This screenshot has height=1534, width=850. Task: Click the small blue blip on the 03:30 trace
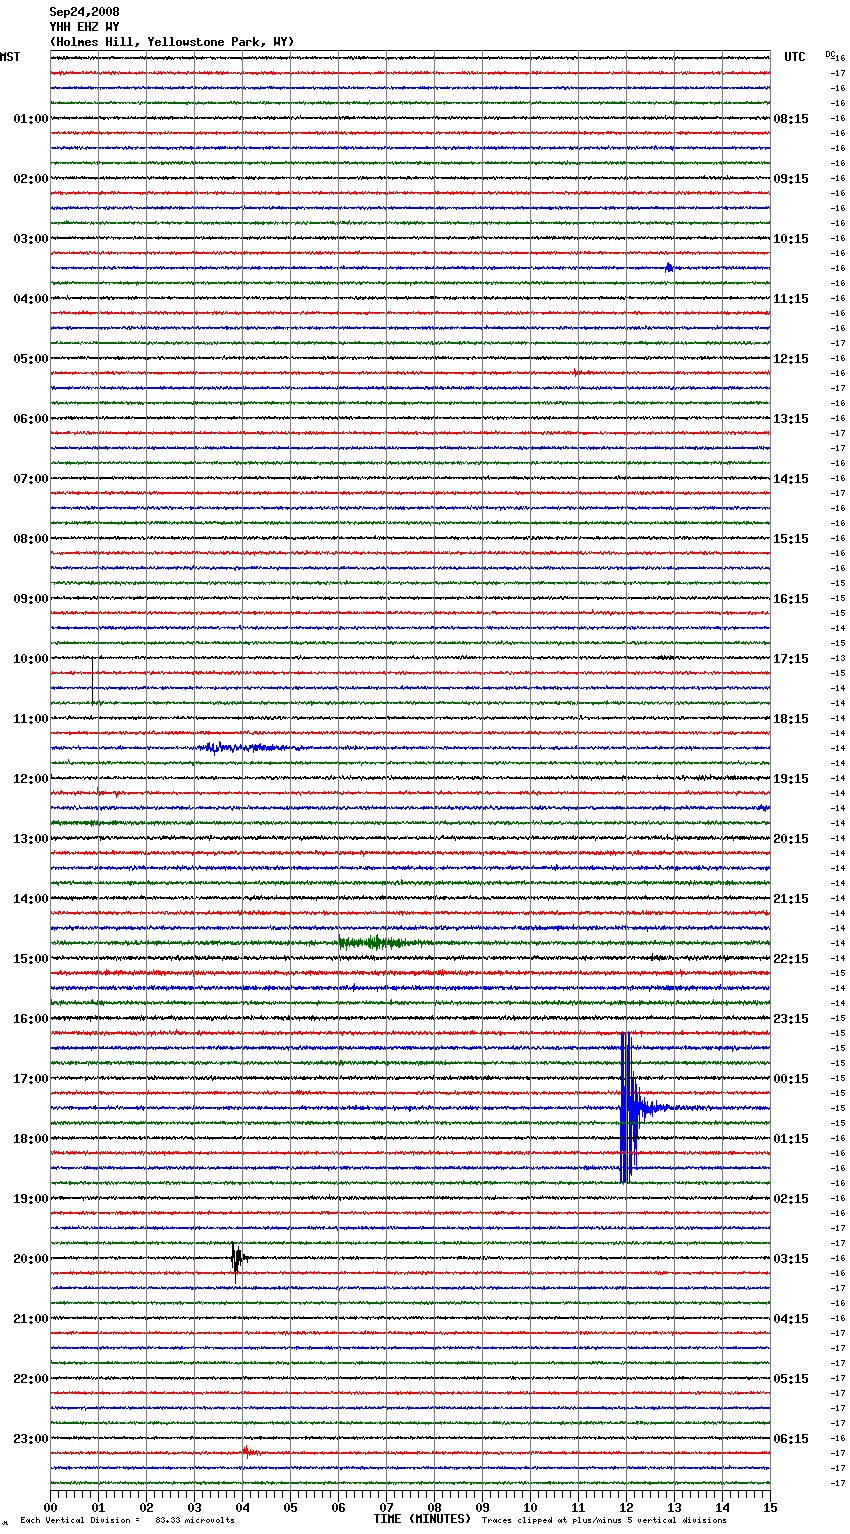click(x=669, y=267)
